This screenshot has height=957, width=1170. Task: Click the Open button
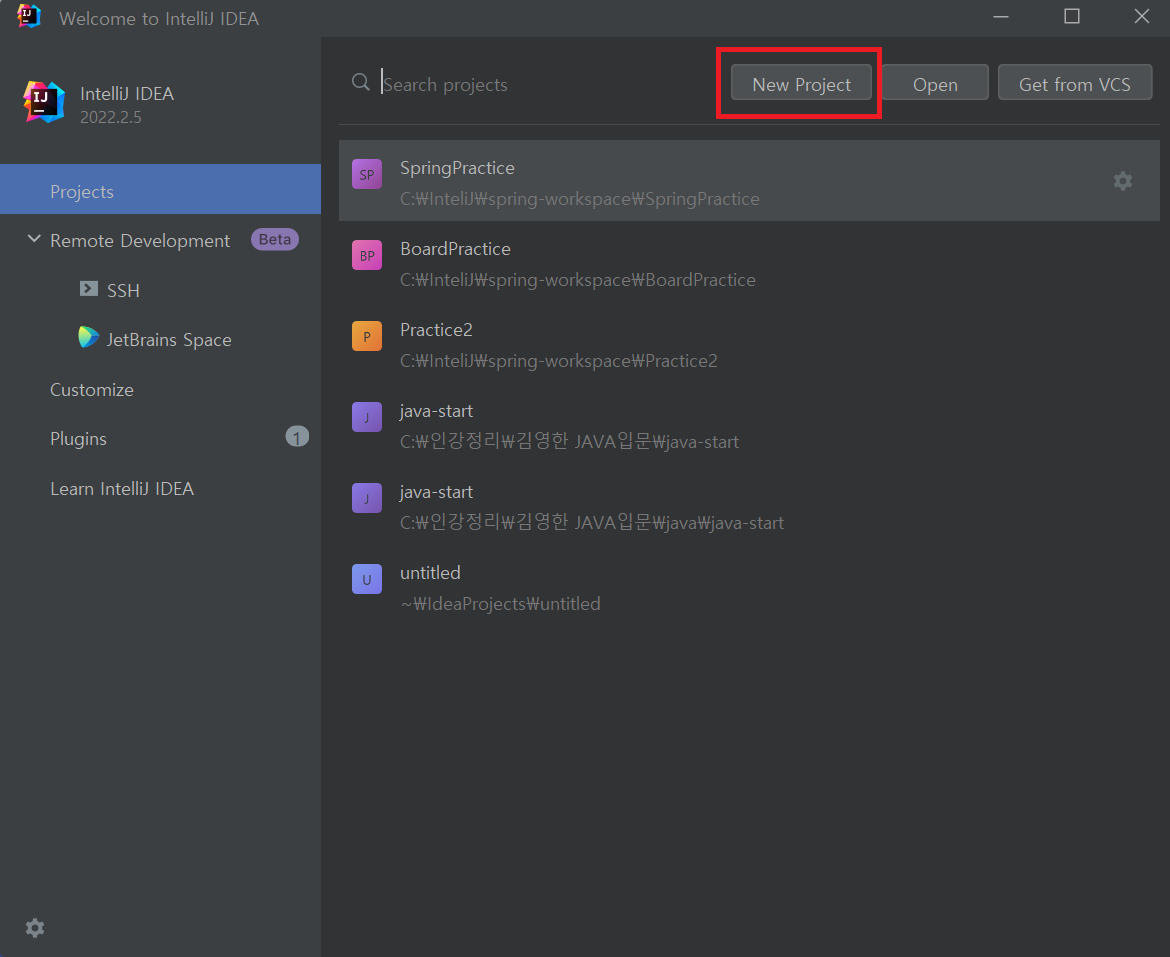[935, 83]
